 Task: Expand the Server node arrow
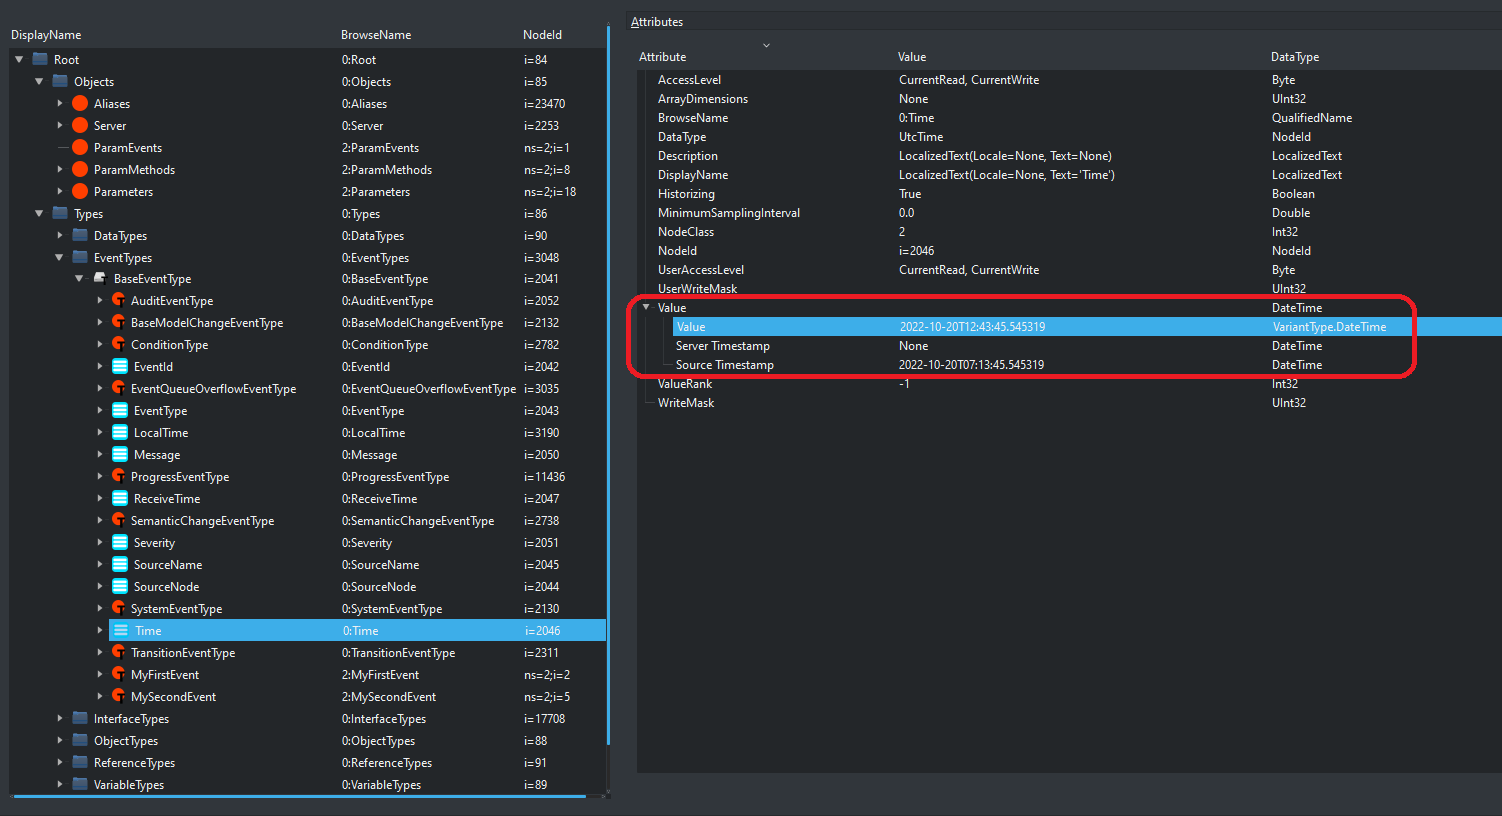click(x=60, y=126)
